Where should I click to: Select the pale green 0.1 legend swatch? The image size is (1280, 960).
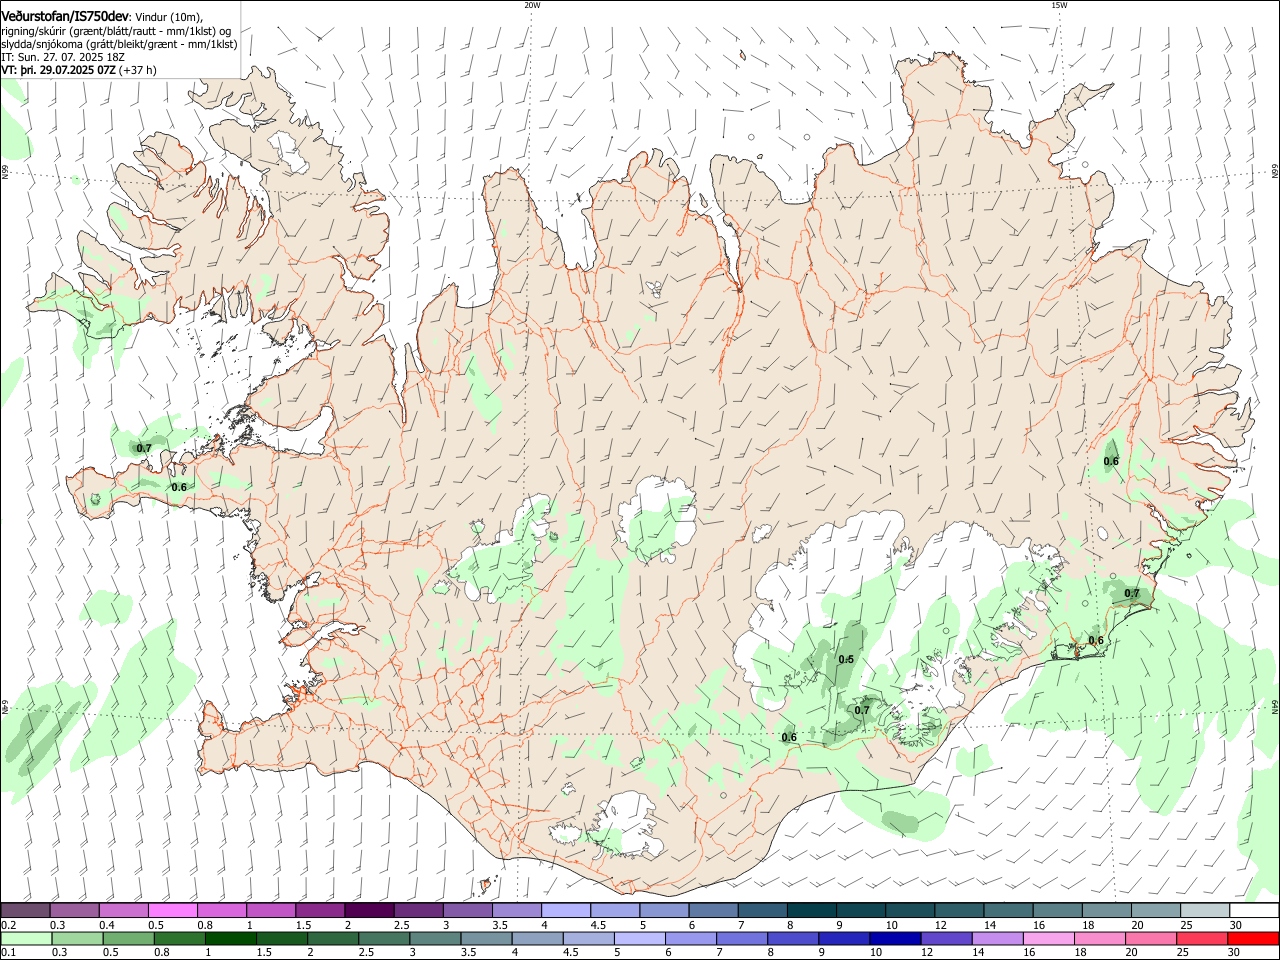click(x=27, y=938)
